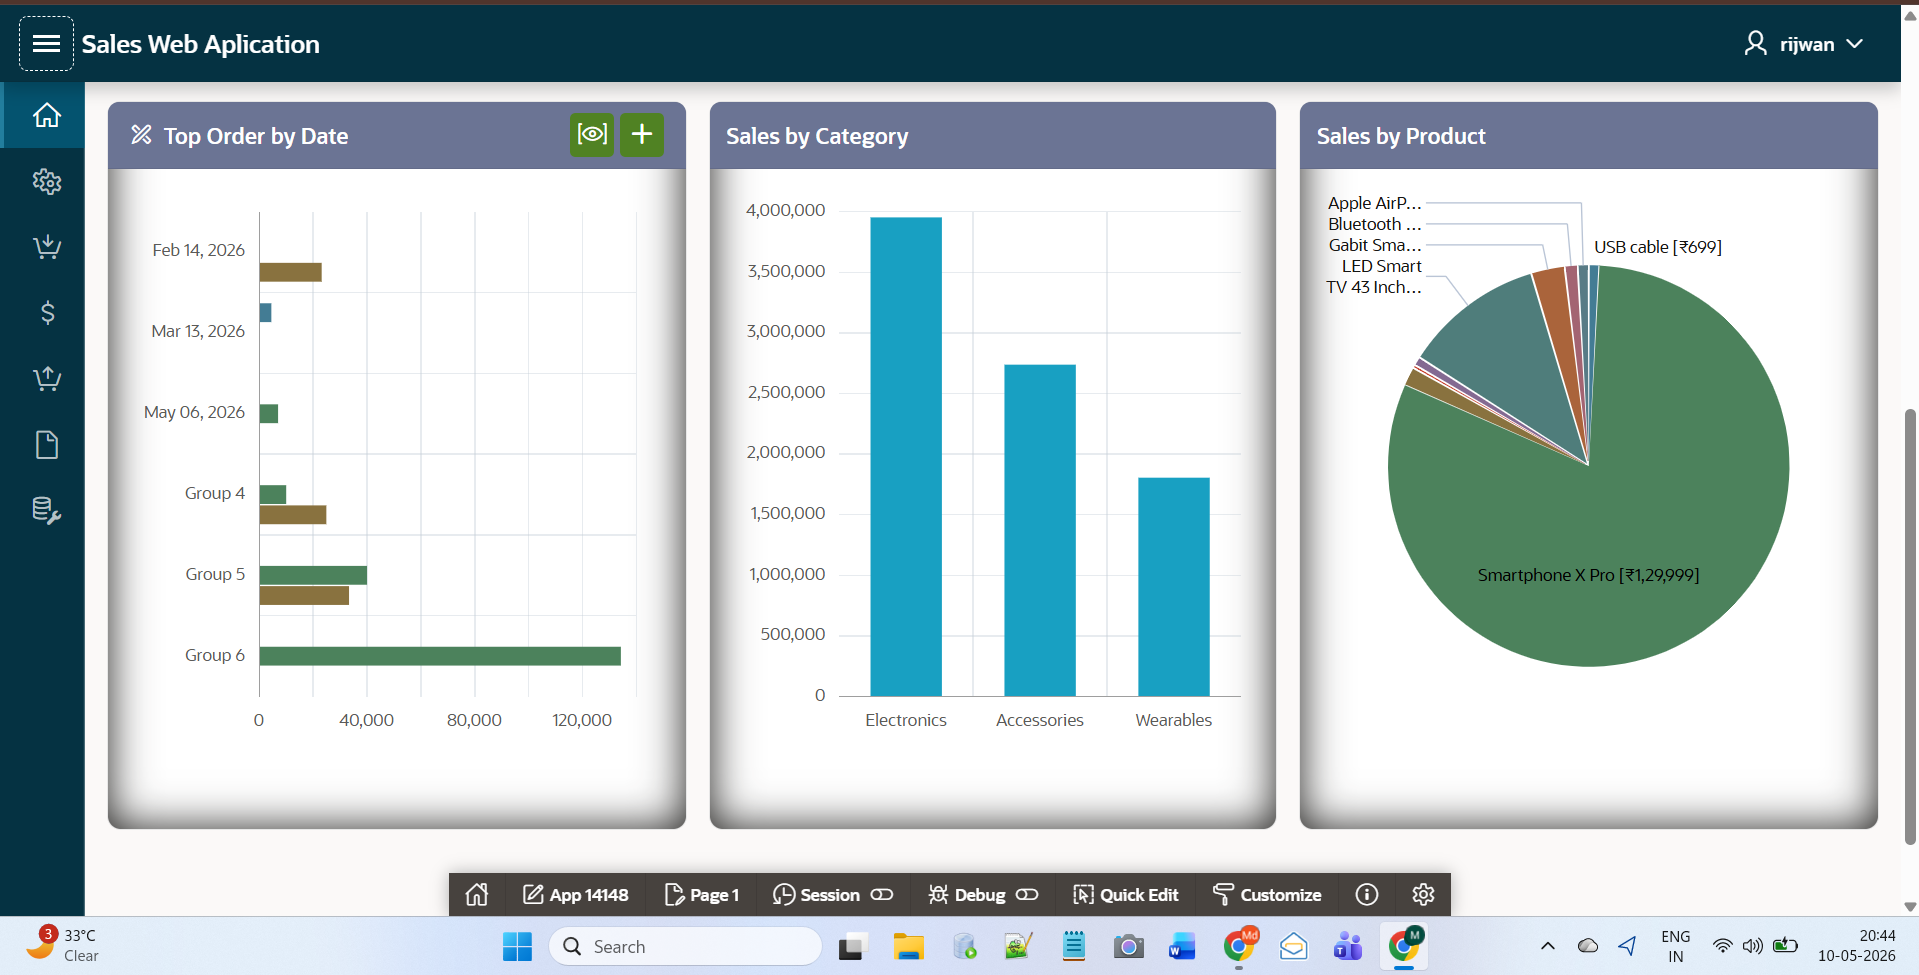Open the database wrench sidebar icon
Viewport: 1919px width, 975px height.
[x=47, y=511]
